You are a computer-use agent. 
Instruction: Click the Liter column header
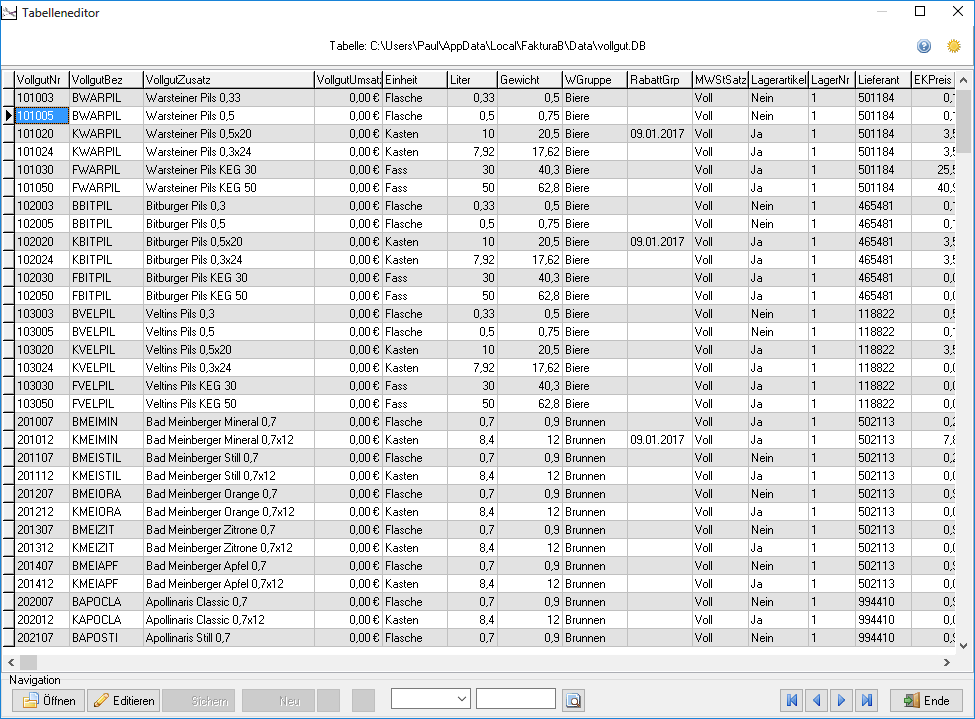[x=473, y=80]
